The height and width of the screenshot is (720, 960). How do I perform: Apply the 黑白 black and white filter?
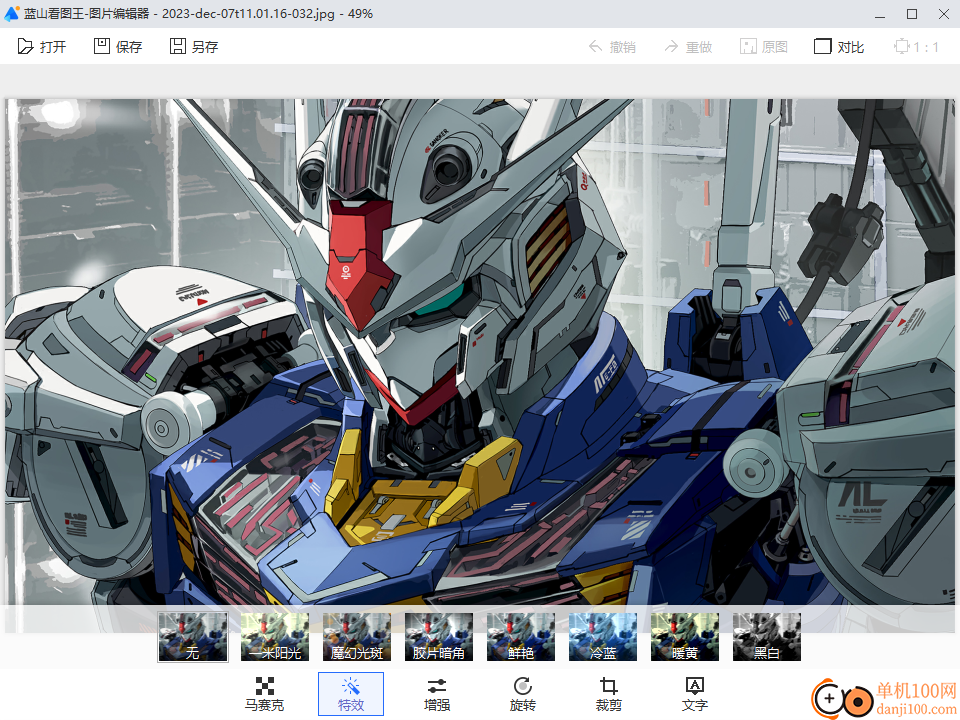[x=767, y=637]
